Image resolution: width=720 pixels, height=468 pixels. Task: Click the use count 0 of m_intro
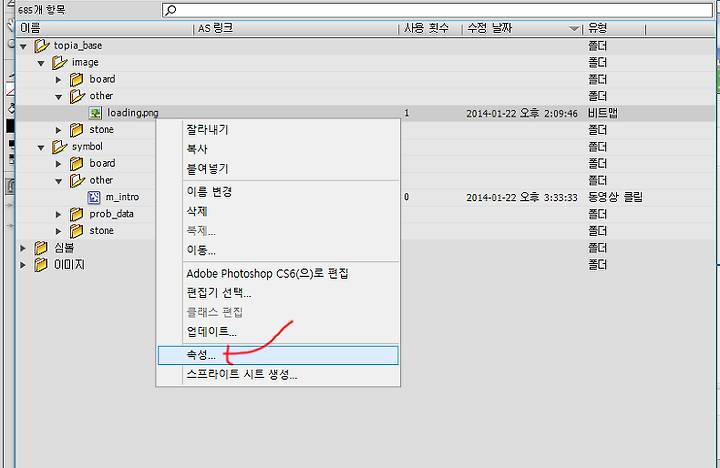point(407,197)
